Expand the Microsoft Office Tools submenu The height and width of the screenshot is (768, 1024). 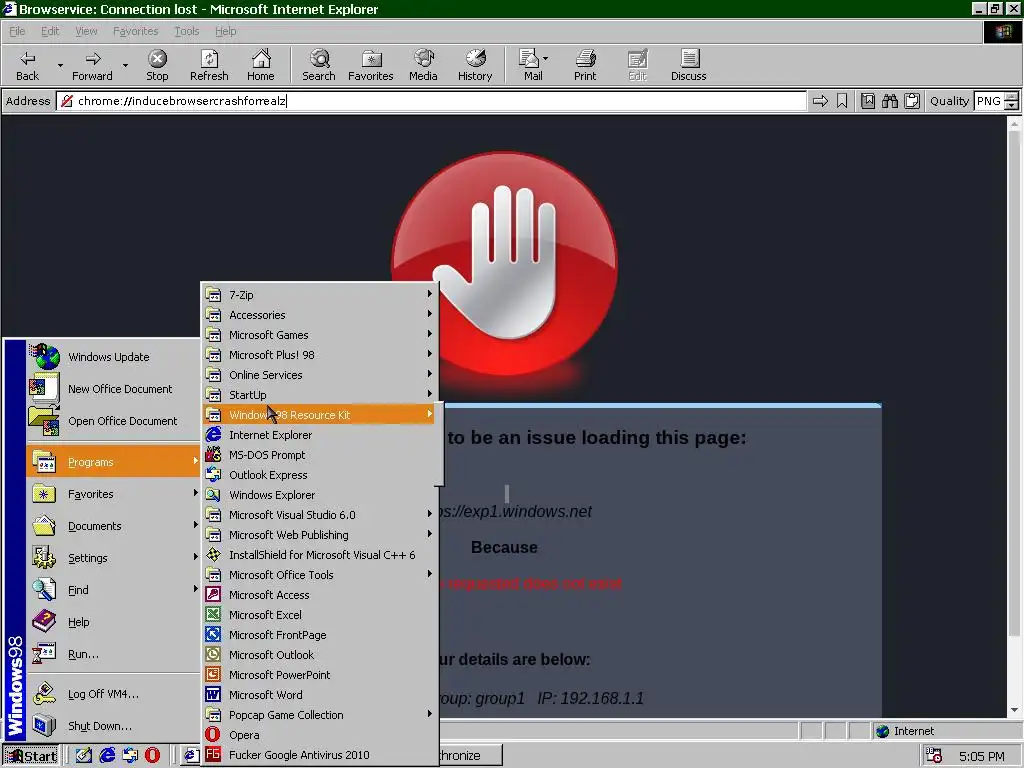click(x=319, y=575)
